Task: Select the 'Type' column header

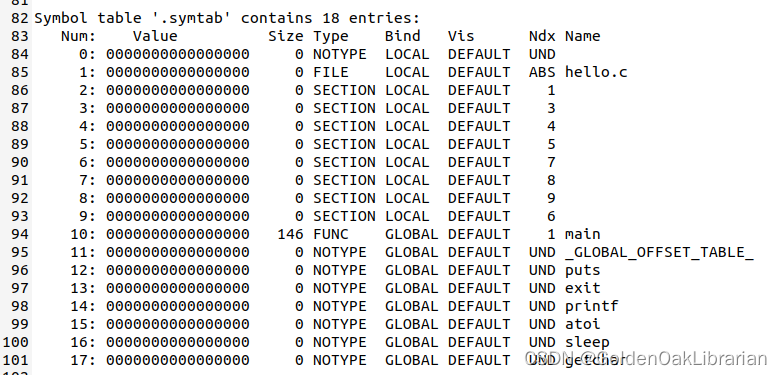Action: [x=331, y=36]
